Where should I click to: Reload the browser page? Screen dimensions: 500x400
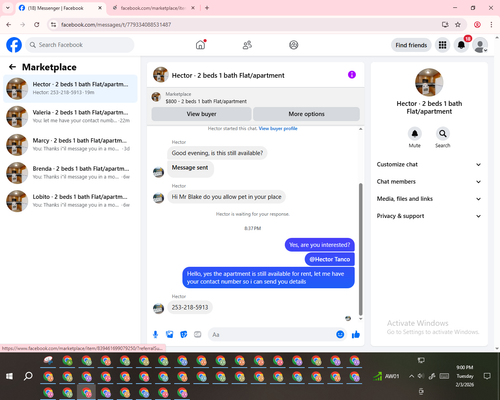coord(37,24)
